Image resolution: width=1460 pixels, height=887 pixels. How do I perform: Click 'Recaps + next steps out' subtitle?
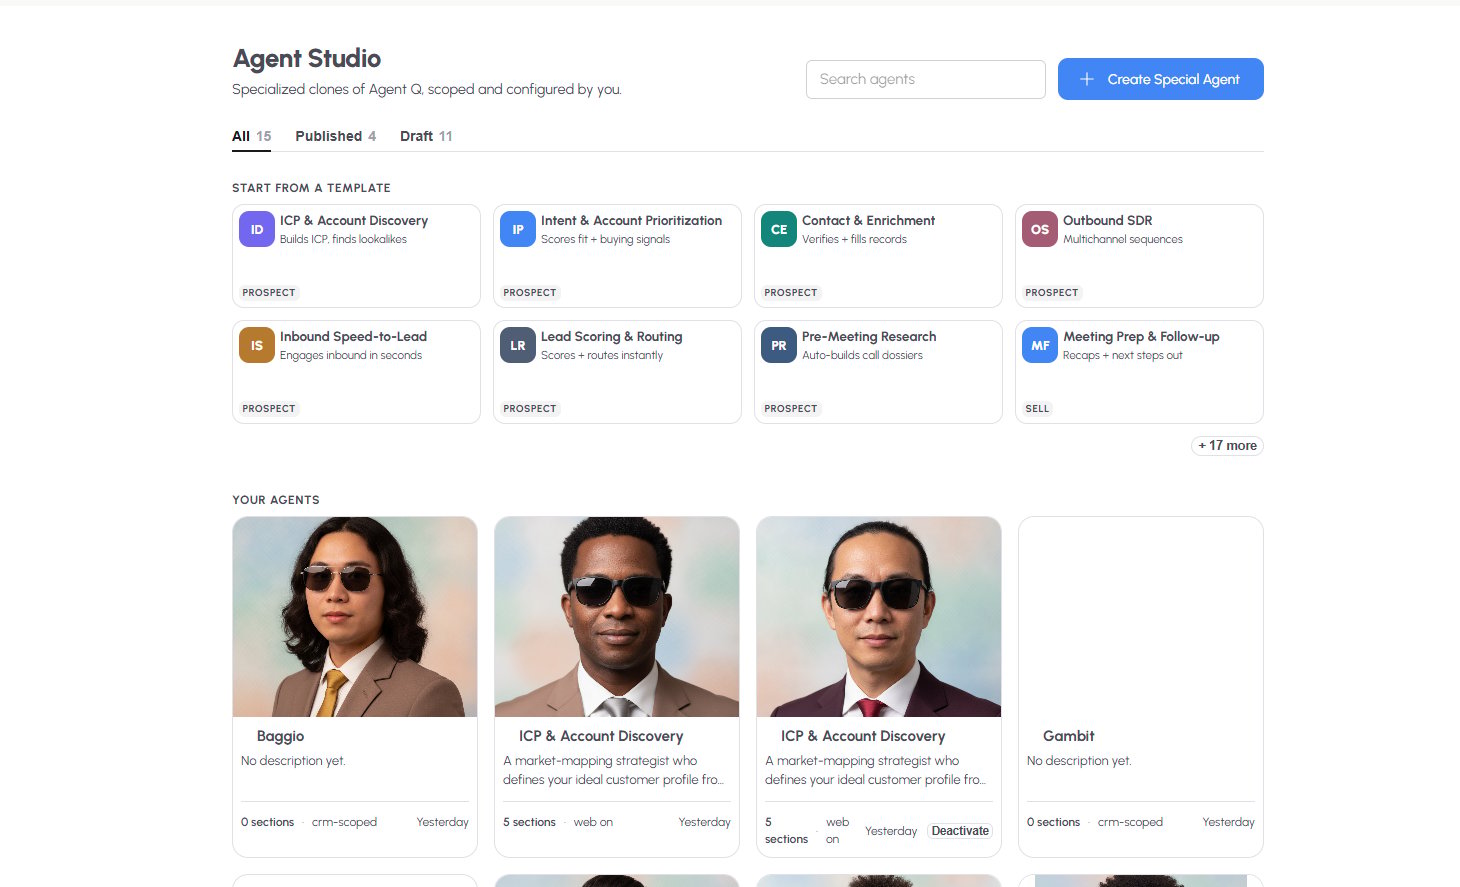[1122, 356]
